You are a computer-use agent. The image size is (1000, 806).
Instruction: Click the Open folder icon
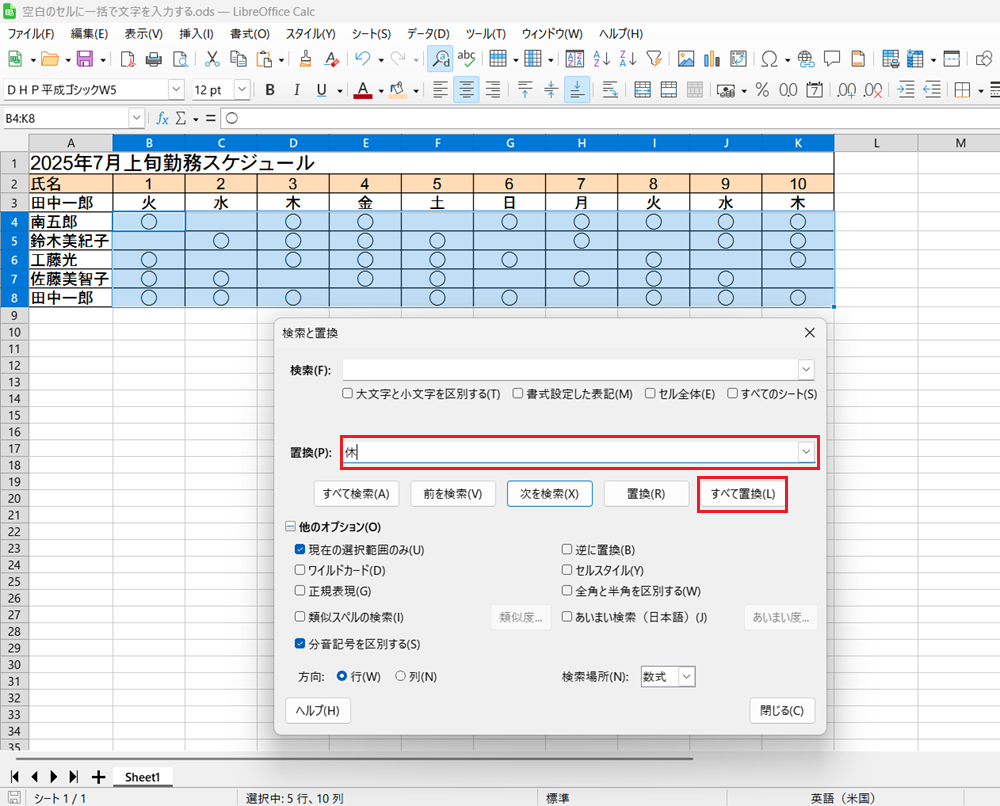(50, 59)
